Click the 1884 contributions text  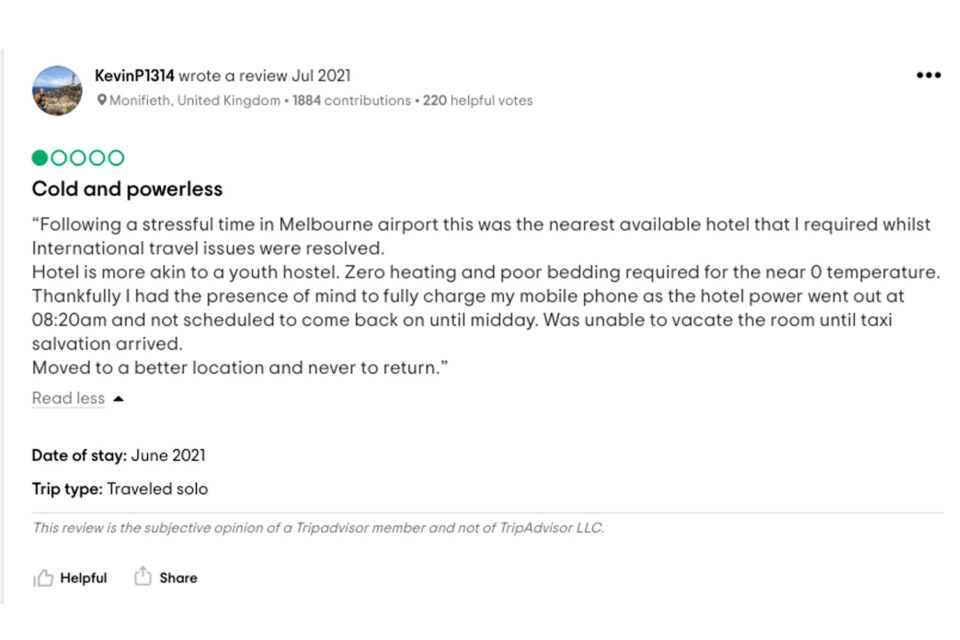351,100
